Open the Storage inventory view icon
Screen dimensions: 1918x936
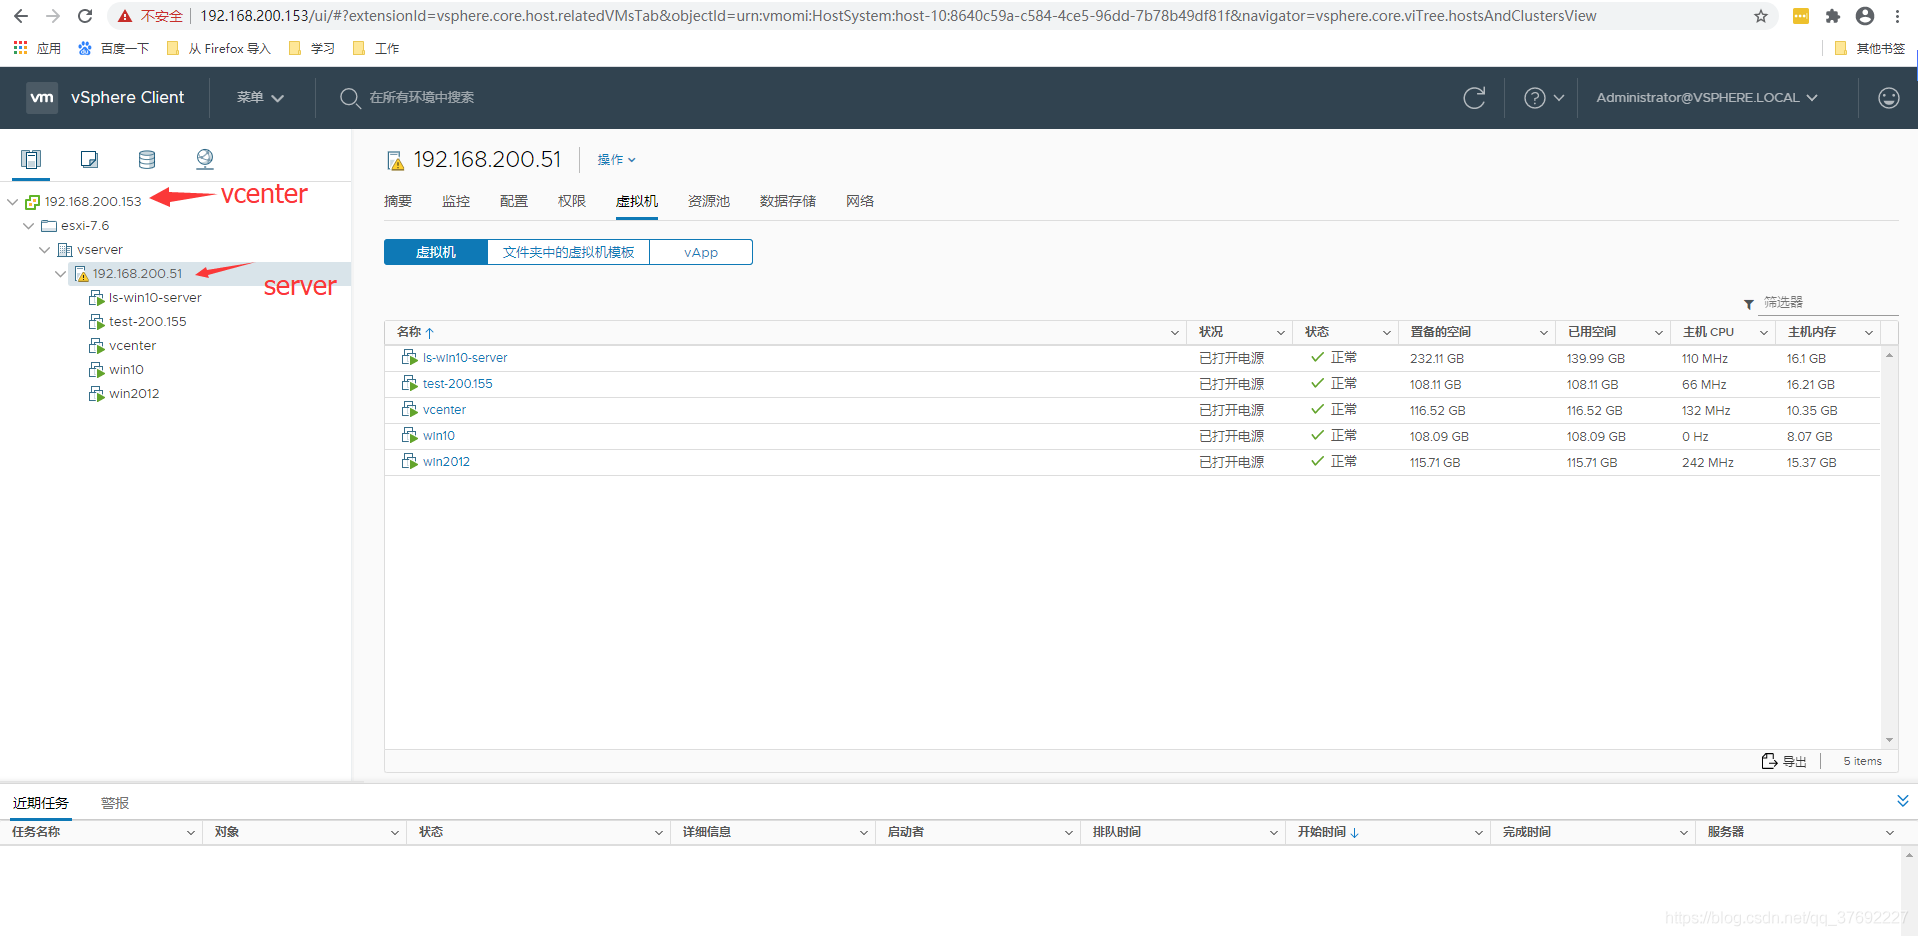(x=147, y=159)
